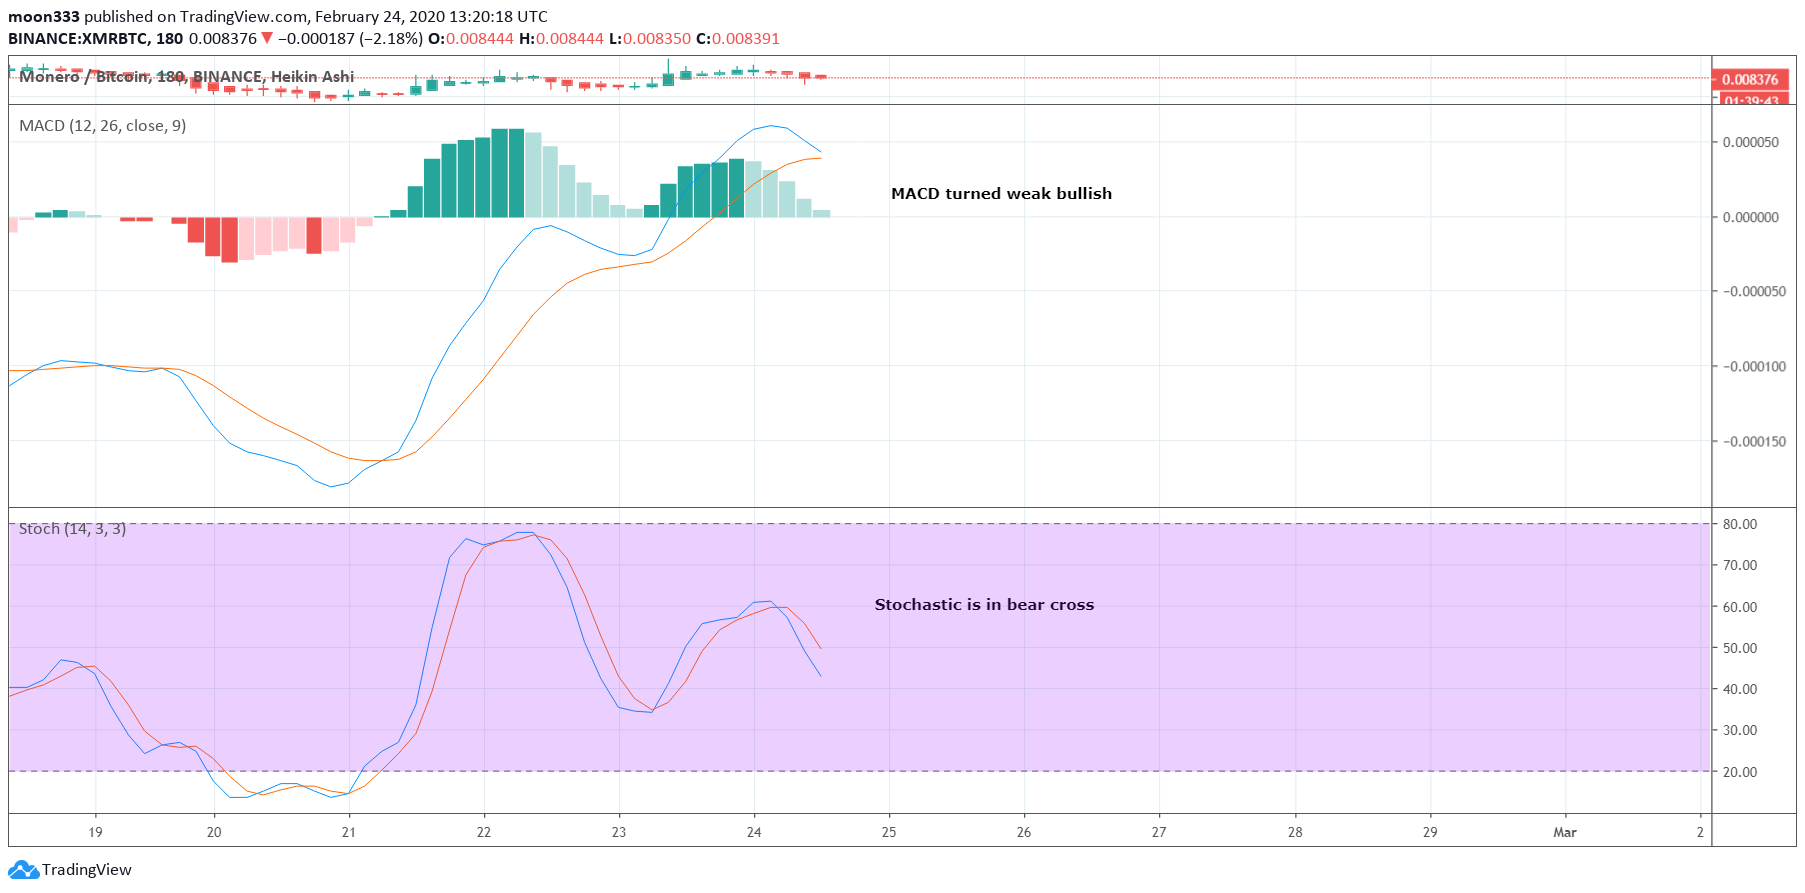Click the −0.000100 MACD axis label
This screenshot has width=1805, height=893.
click(1754, 367)
